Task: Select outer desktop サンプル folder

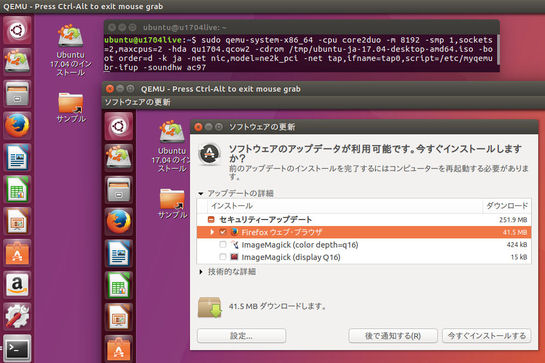Action: pyautogui.click(x=71, y=108)
